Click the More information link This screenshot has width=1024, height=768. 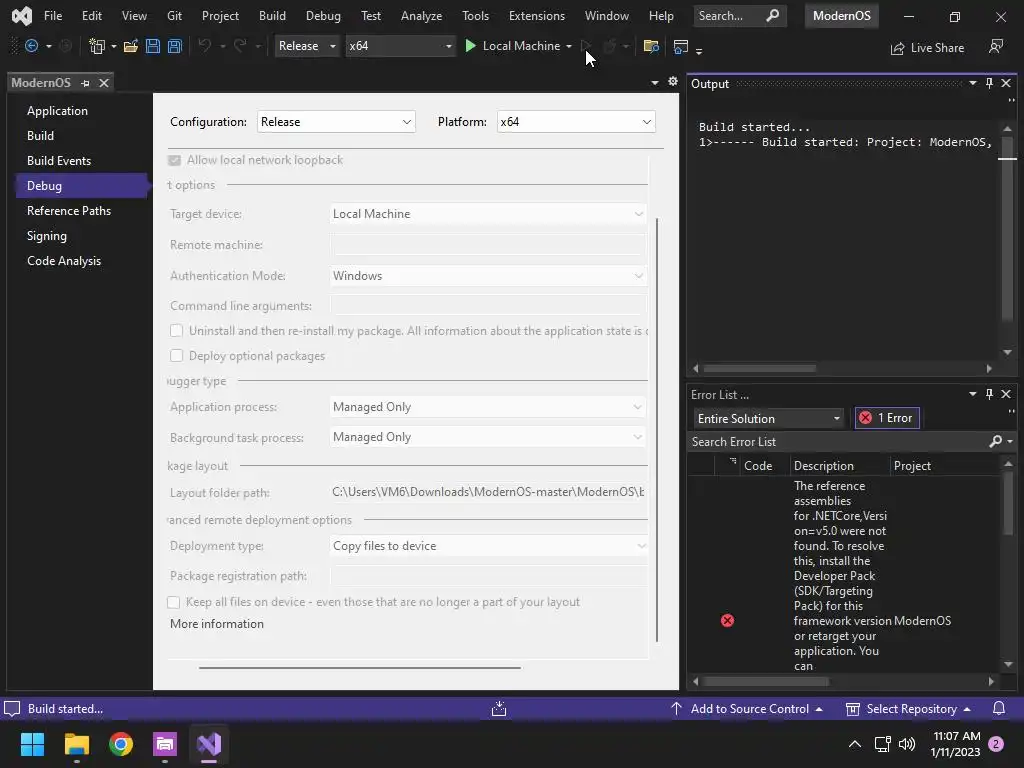click(x=217, y=624)
